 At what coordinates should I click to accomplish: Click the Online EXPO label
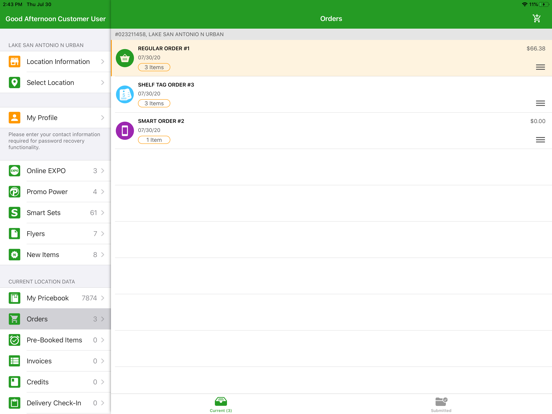pos(46,171)
